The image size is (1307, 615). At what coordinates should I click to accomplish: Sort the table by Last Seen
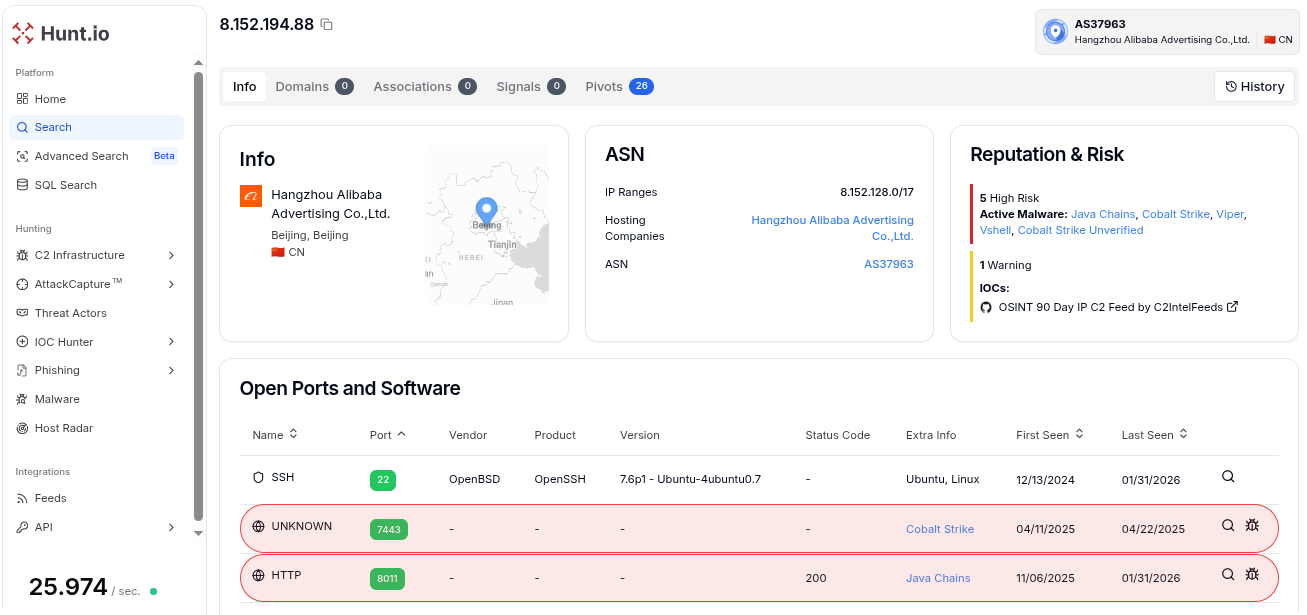pyautogui.click(x=1154, y=435)
